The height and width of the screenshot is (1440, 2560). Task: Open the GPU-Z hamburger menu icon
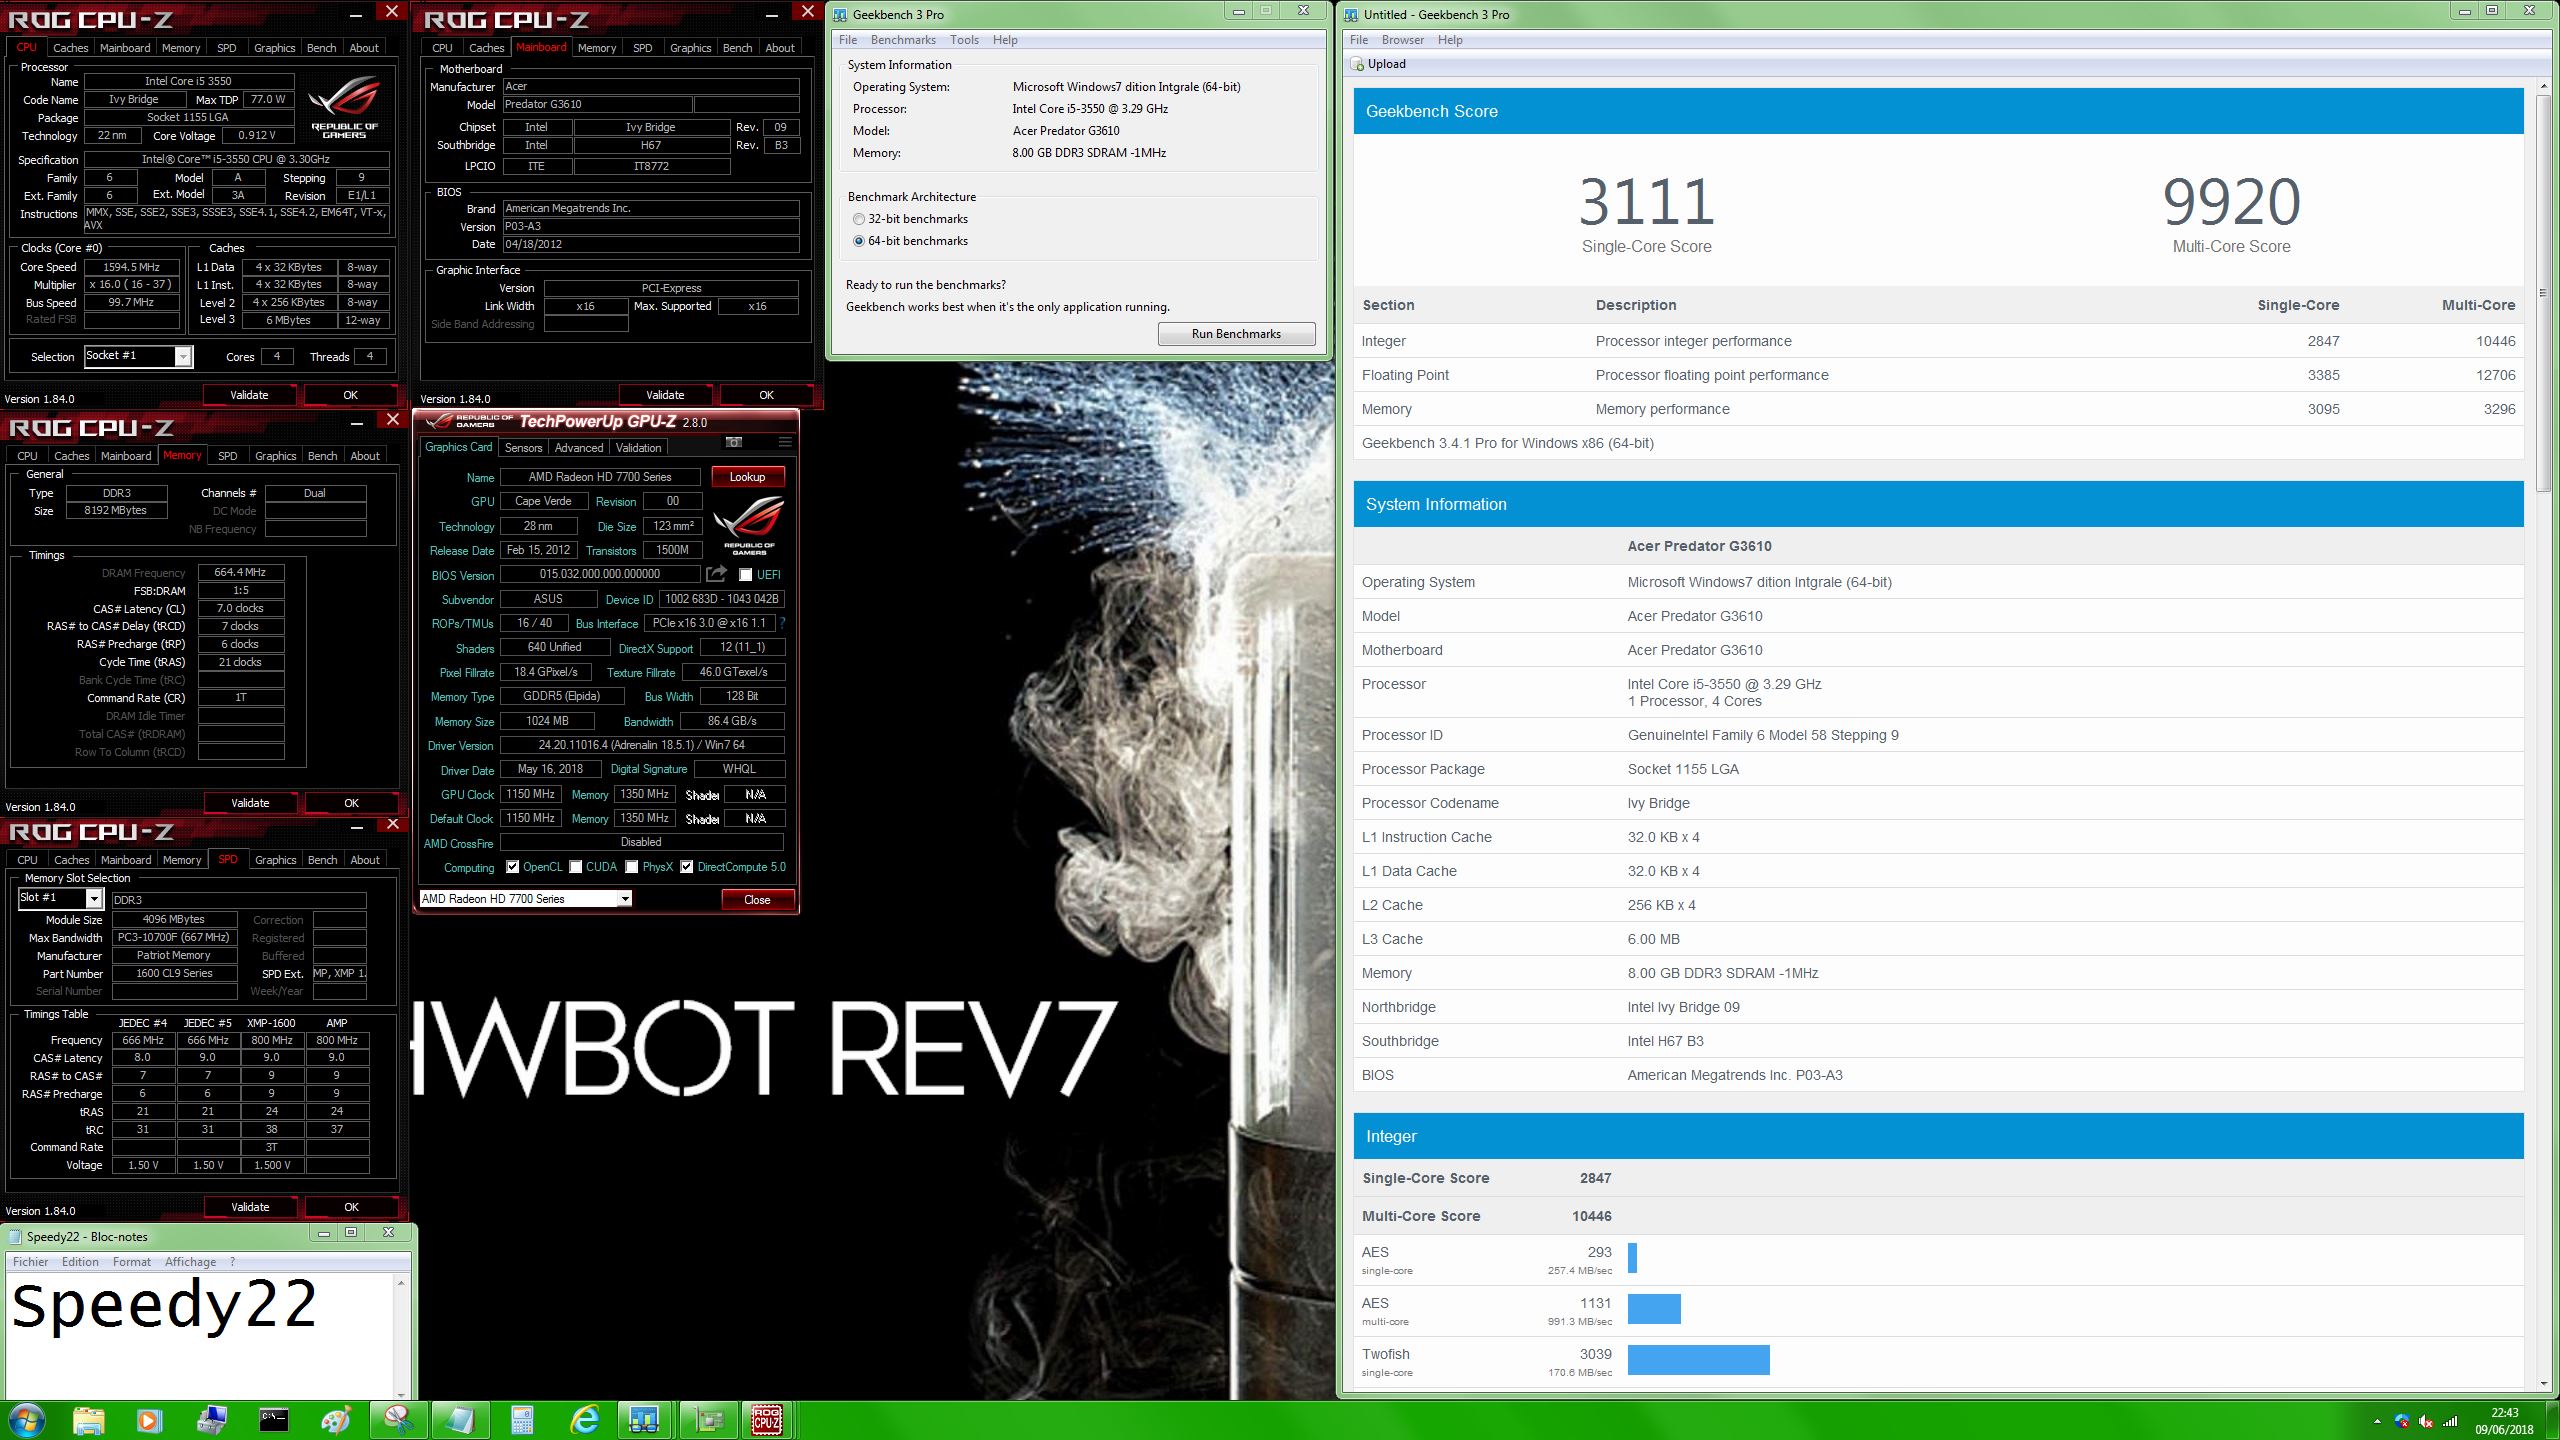pos(785,442)
